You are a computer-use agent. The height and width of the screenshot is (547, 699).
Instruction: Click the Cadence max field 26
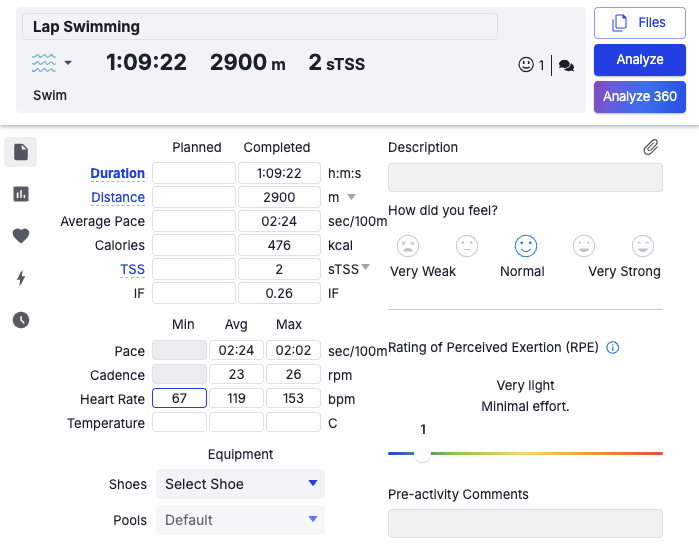293,374
